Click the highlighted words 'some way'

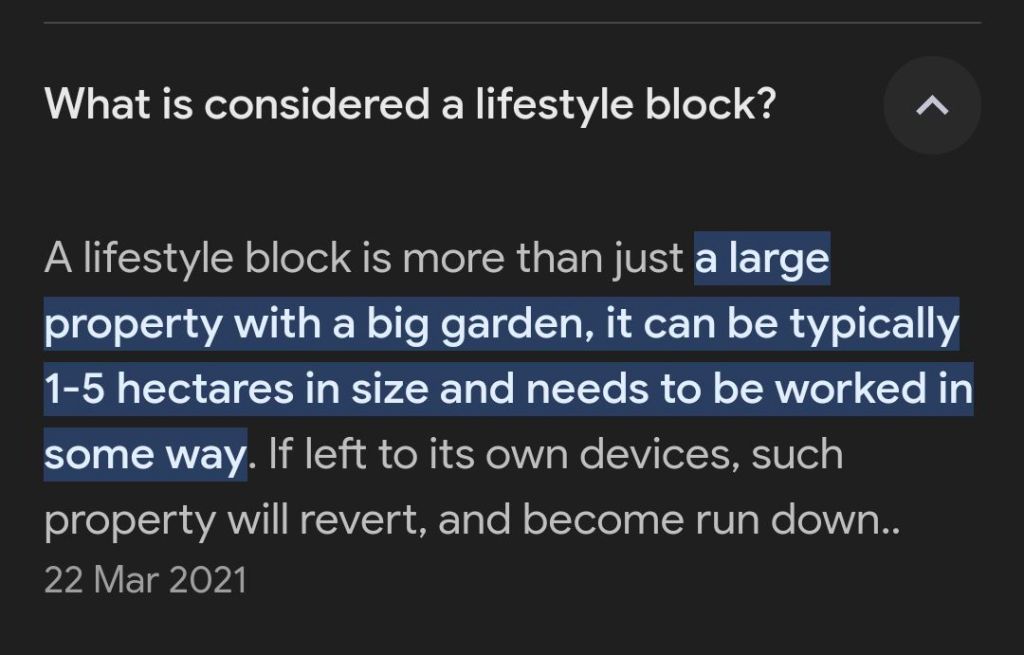click(x=144, y=455)
